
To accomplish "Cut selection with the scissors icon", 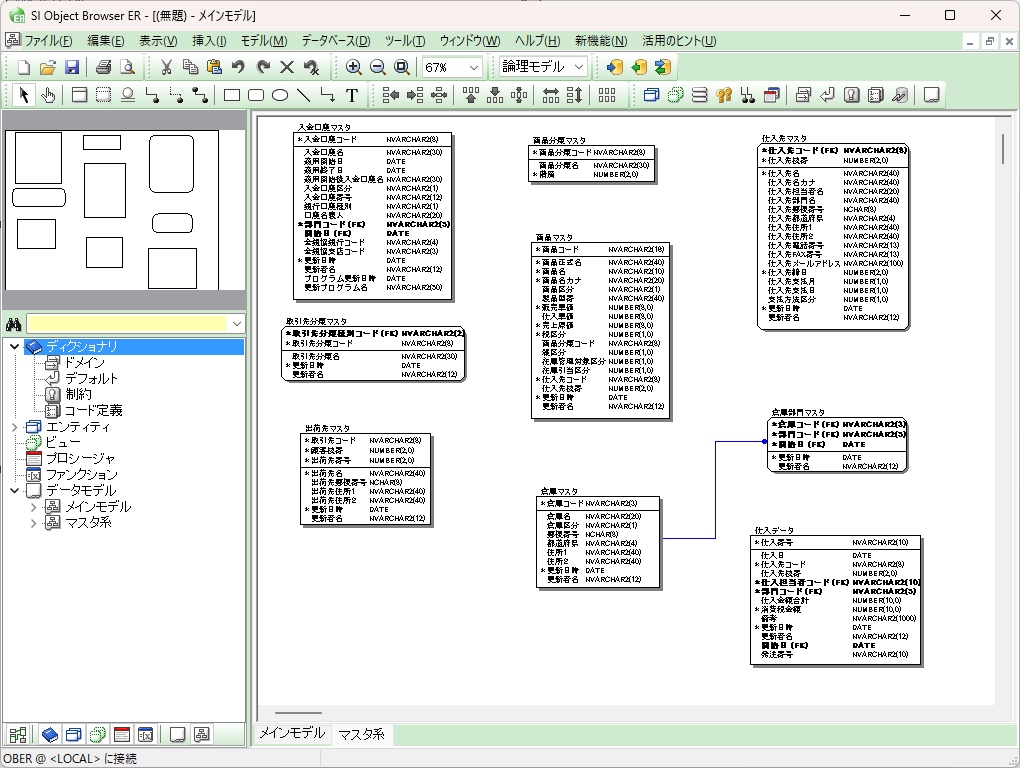I will coord(166,67).
